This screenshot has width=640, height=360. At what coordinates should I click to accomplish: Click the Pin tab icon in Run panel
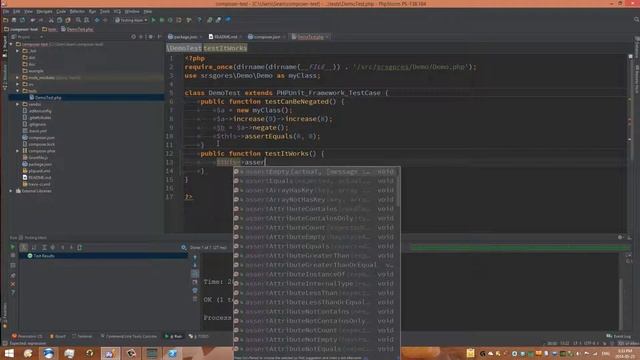(x=13, y=276)
